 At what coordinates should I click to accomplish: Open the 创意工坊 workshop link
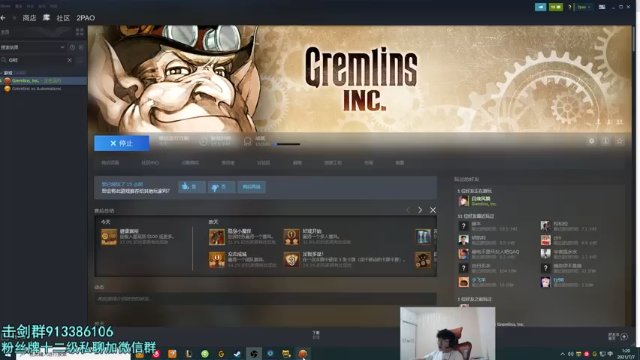point(333,163)
